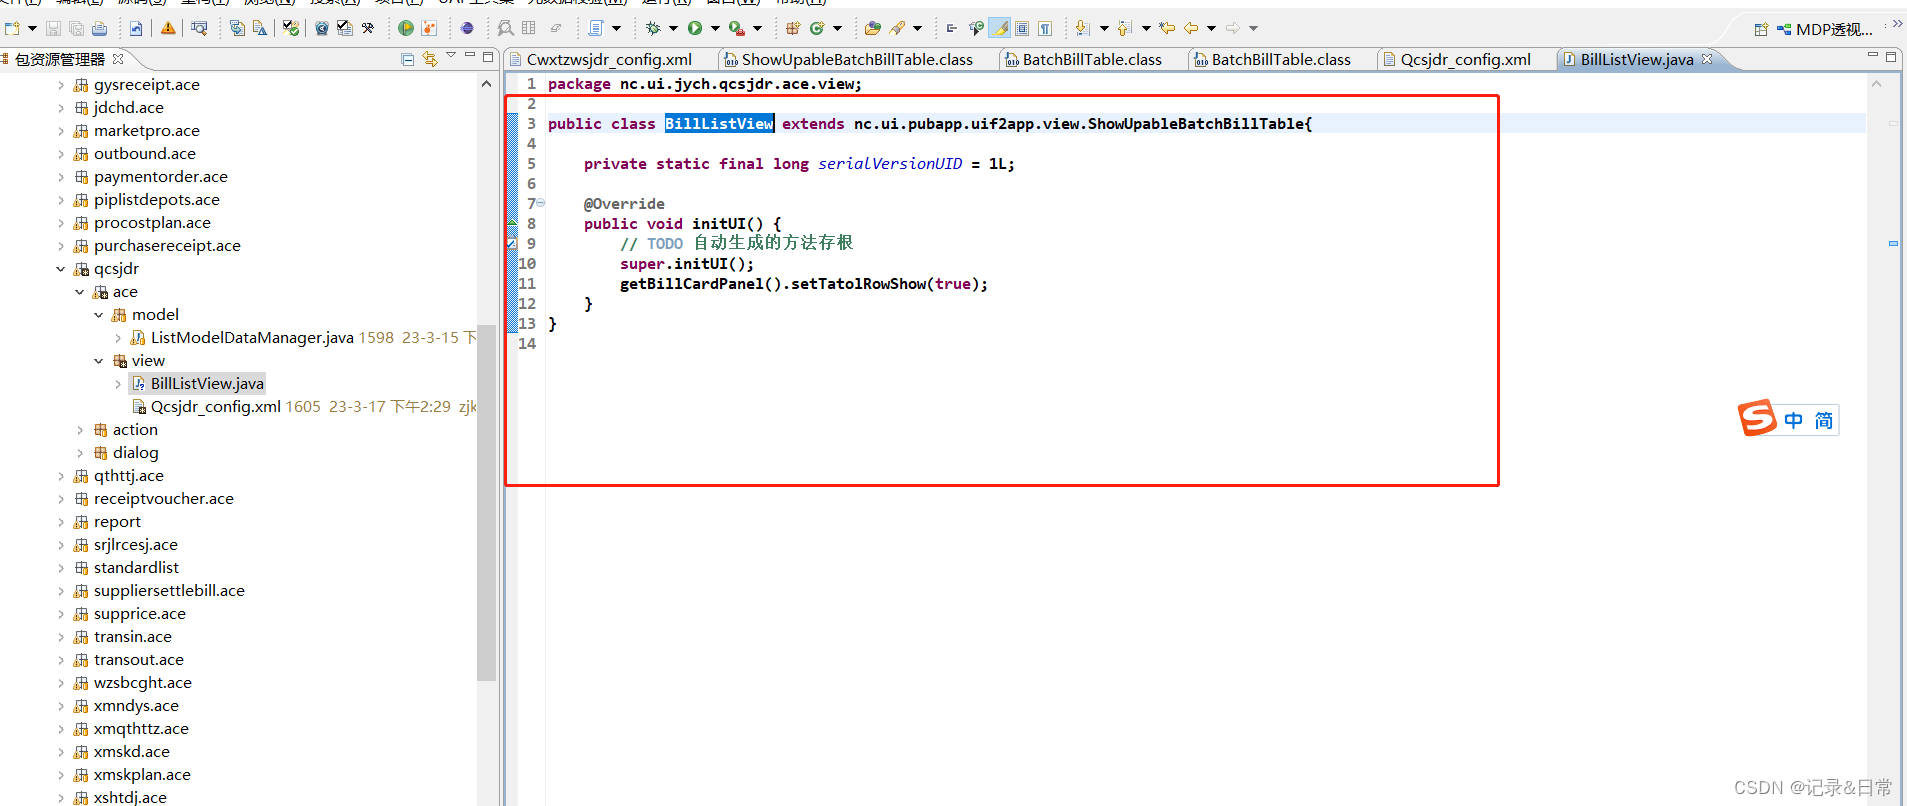Collapse All in package explorer toolbar
This screenshot has width=1907, height=806.
407,60
